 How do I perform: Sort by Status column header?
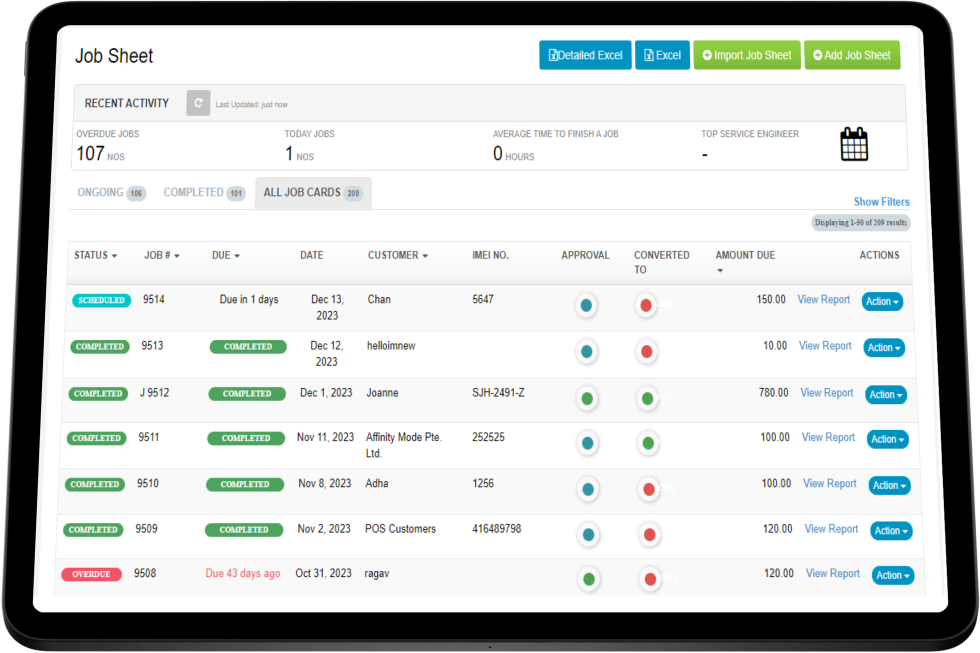(96, 255)
